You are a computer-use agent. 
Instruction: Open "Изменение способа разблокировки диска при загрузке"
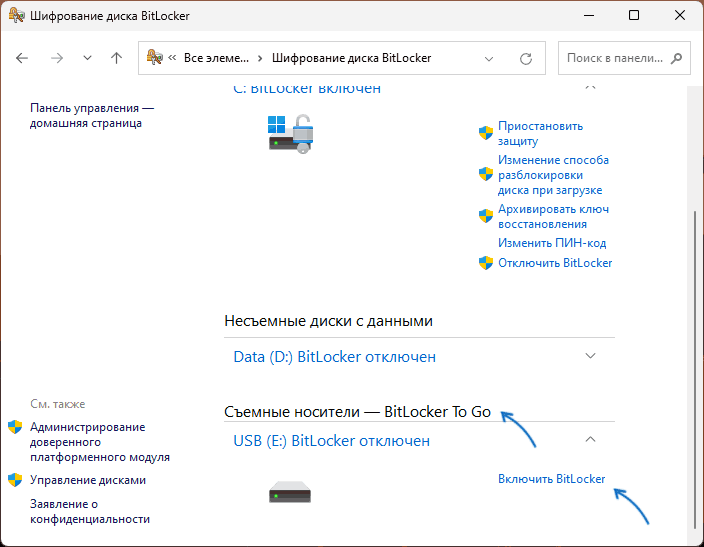(x=553, y=175)
